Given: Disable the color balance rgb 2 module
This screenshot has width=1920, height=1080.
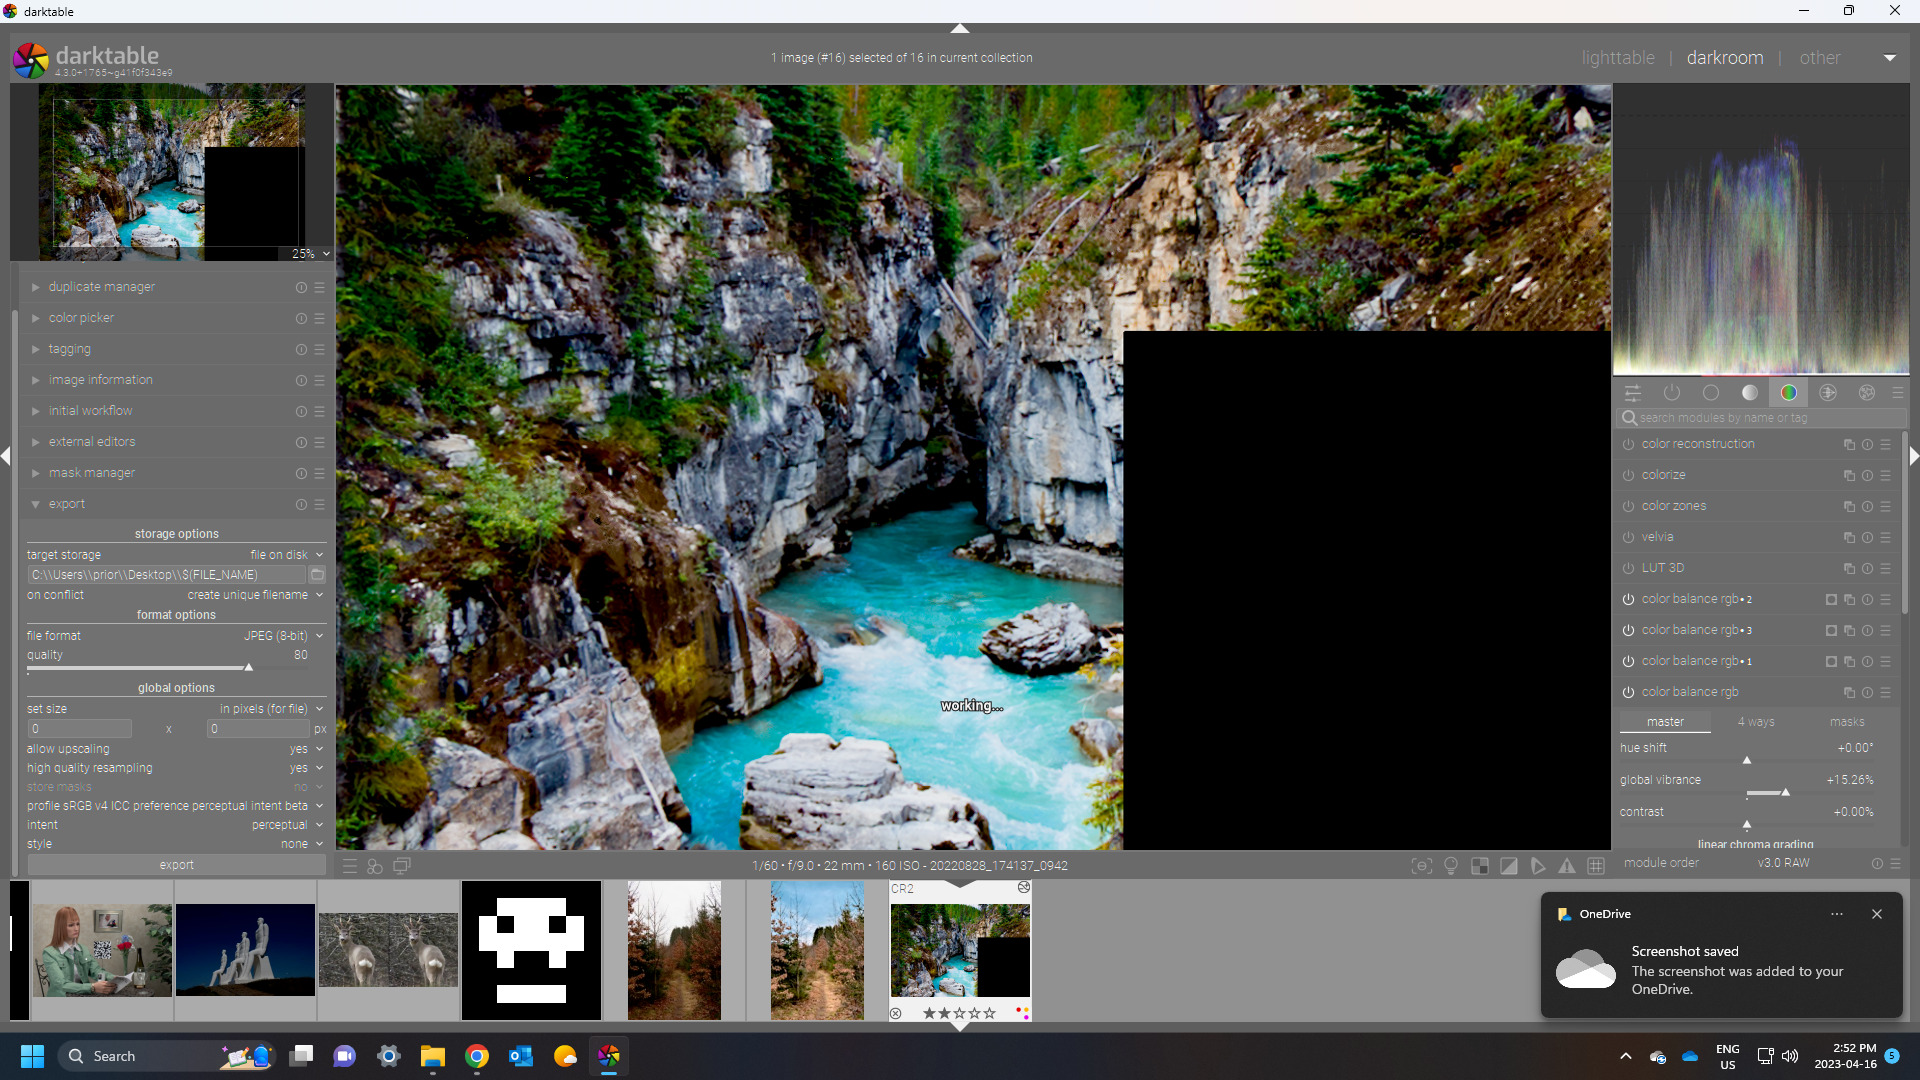Looking at the screenshot, I should [1628, 599].
